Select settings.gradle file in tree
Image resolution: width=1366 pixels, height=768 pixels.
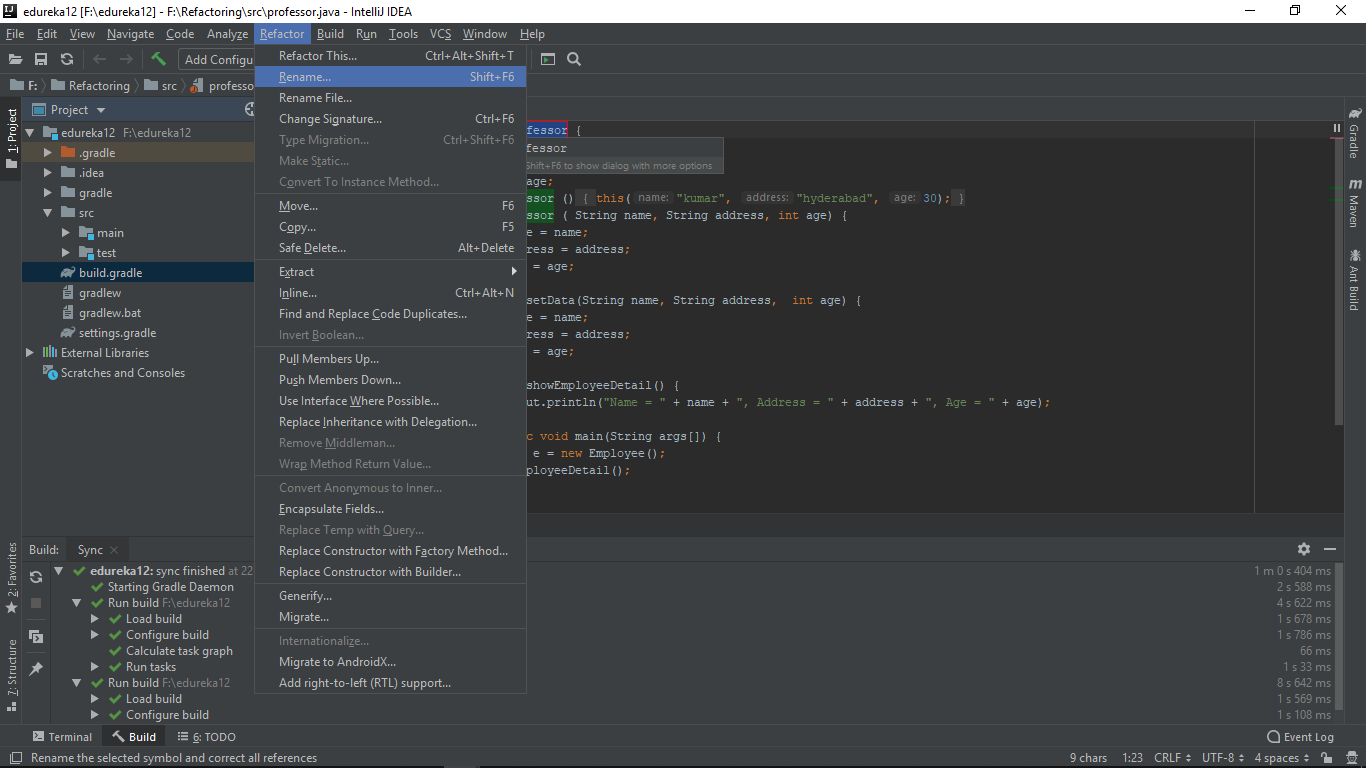(118, 333)
